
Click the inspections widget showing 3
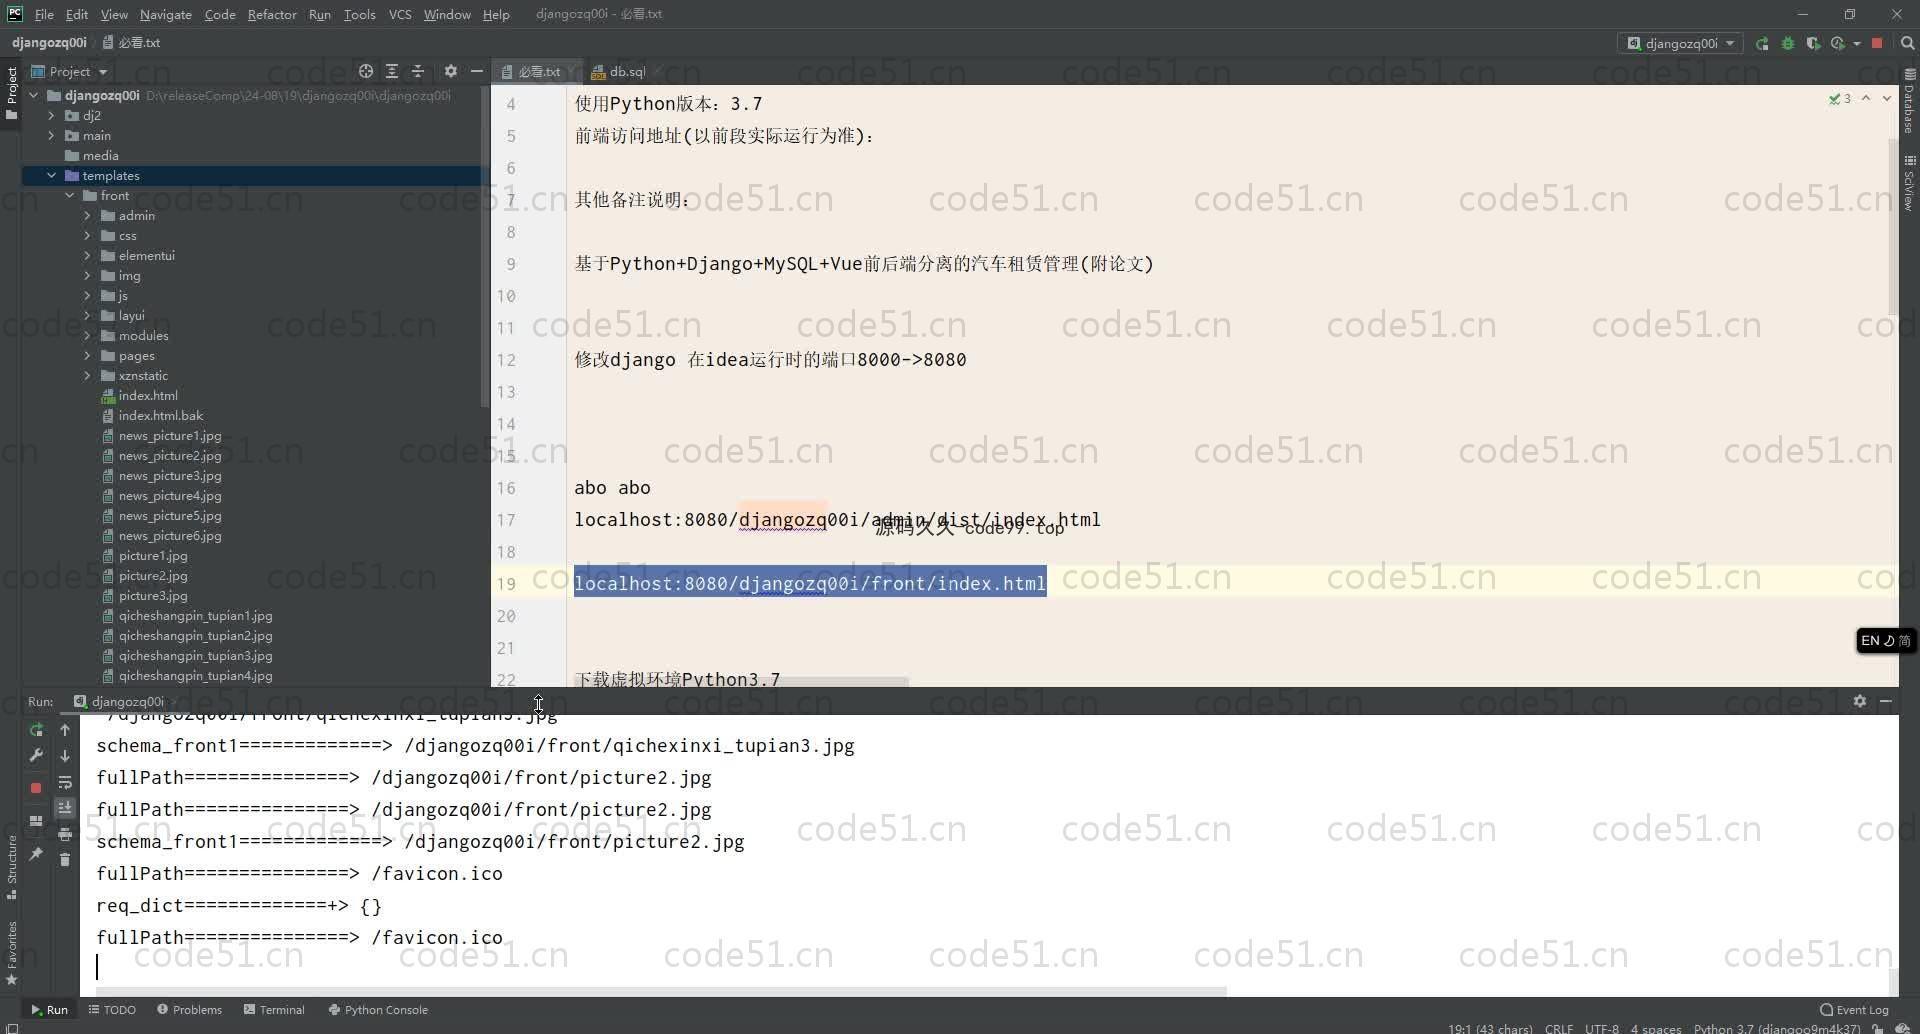point(1839,98)
